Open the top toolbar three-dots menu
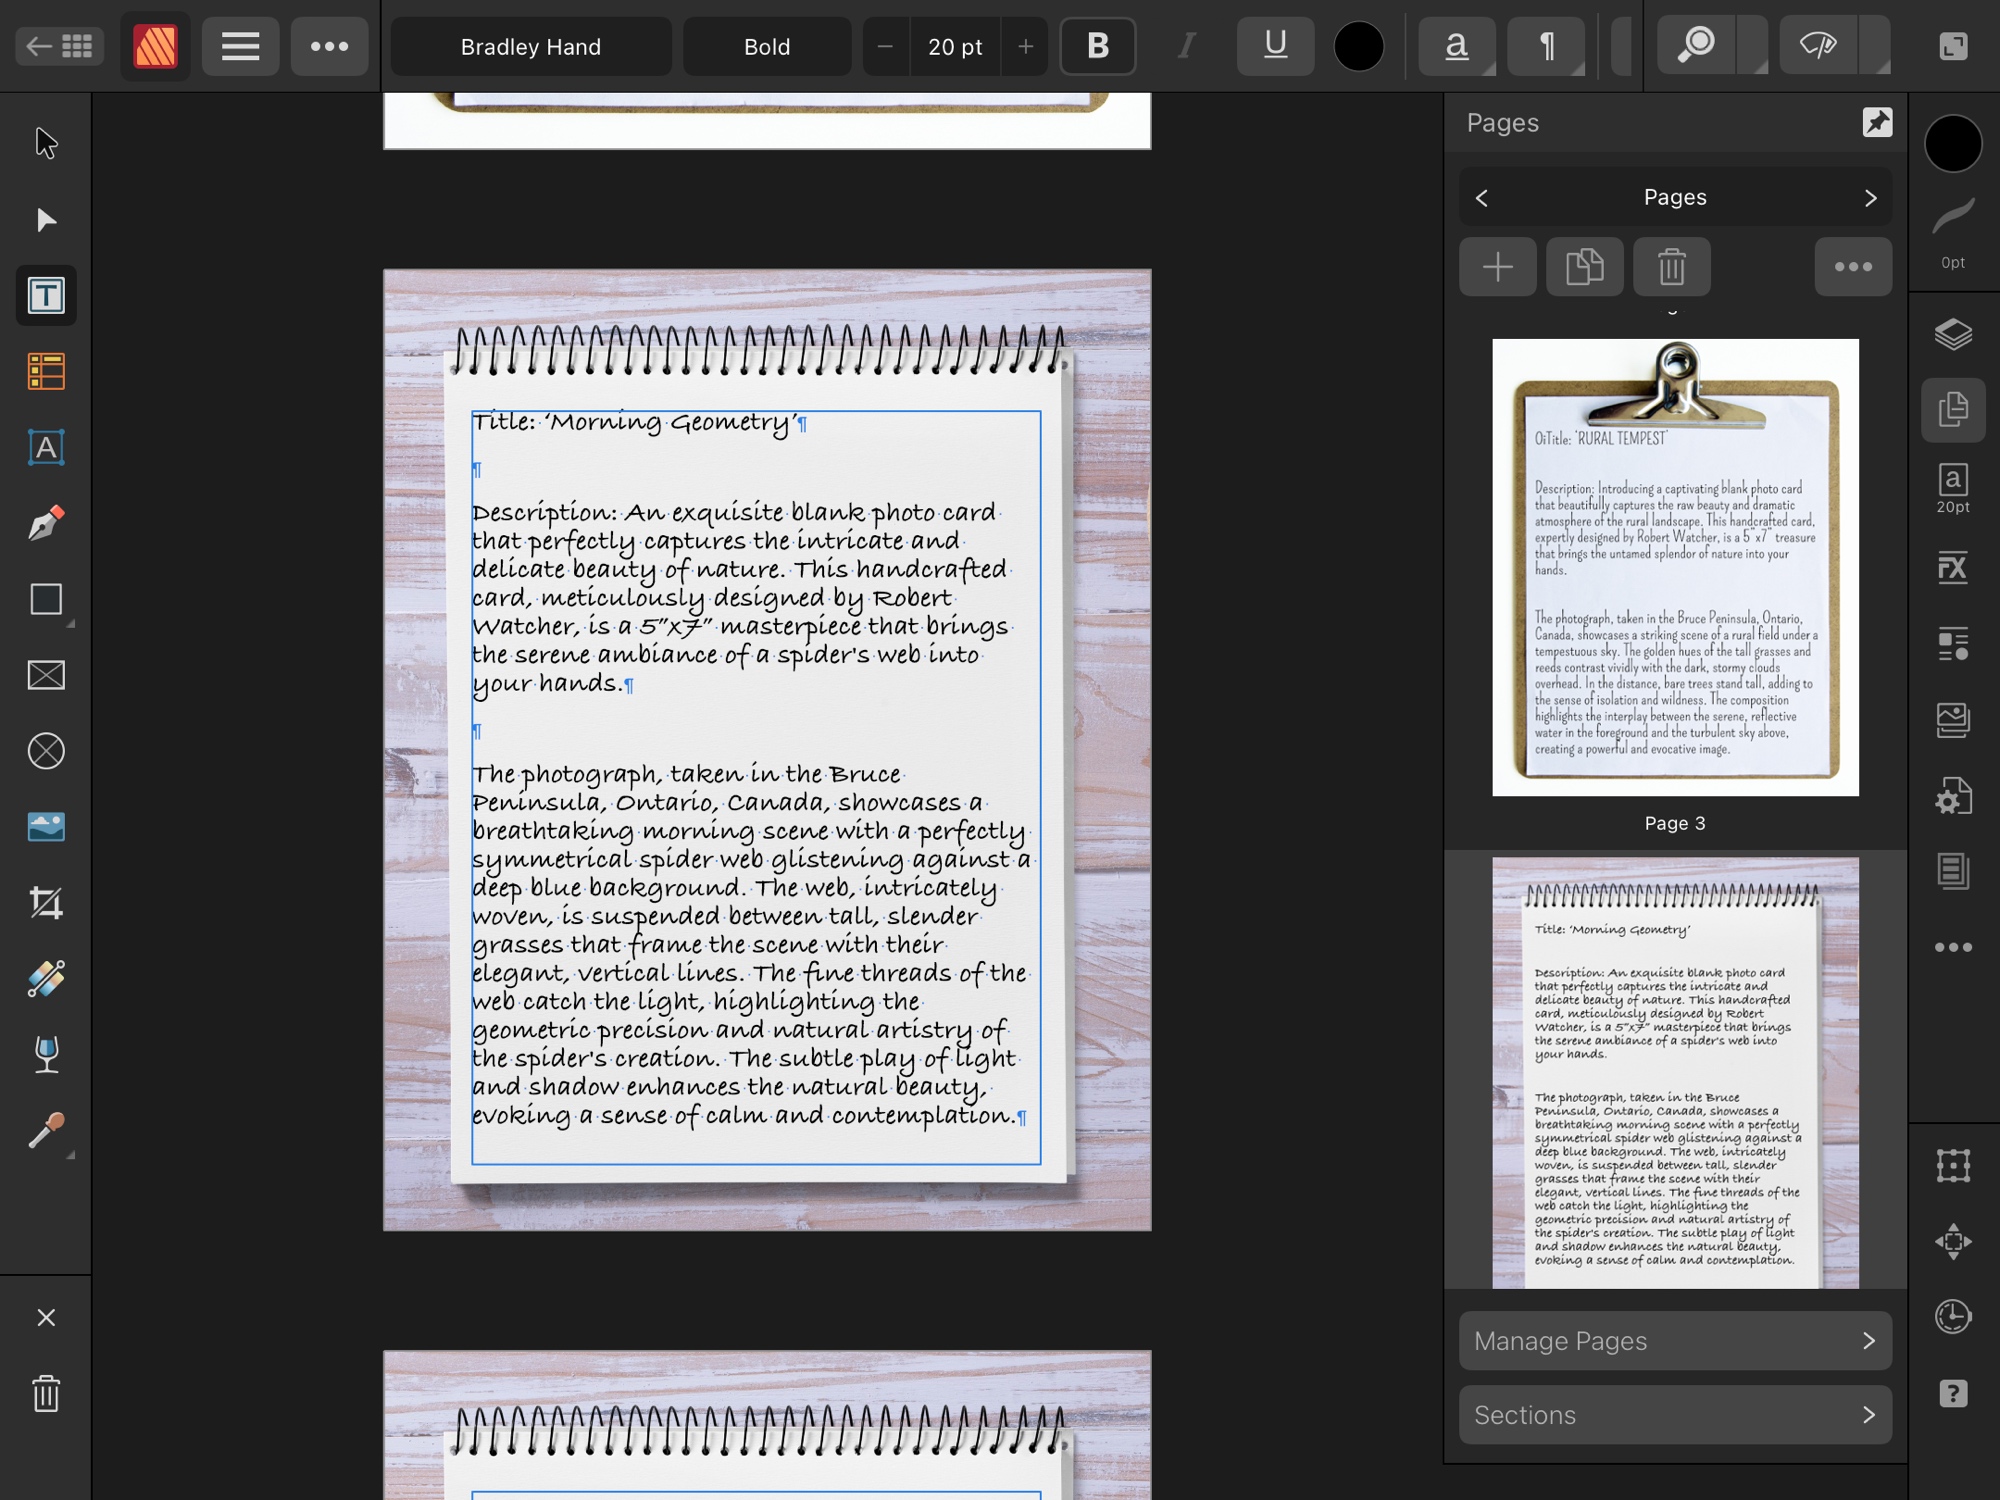 tap(329, 46)
